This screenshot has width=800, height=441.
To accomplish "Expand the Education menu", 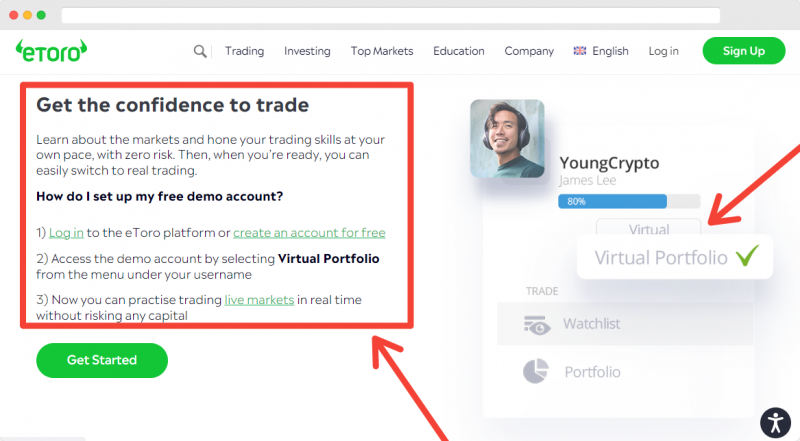I will point(459,51).
